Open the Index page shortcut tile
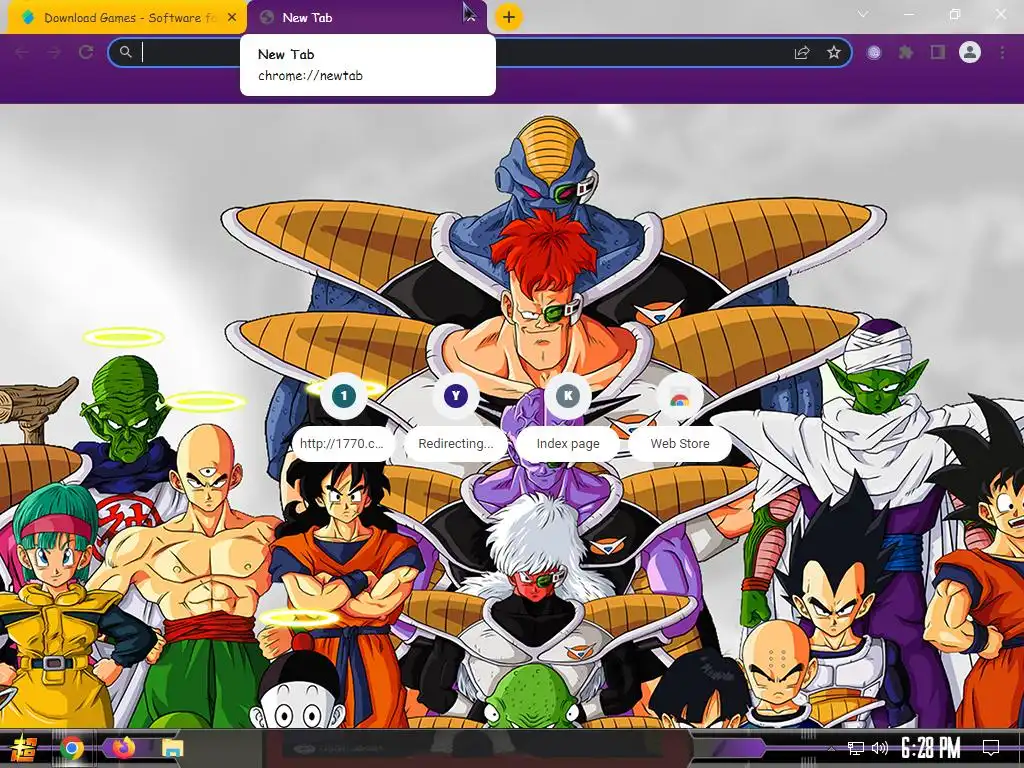The image size is (1024, 768). pyautogui.click(x=568, y=417)
